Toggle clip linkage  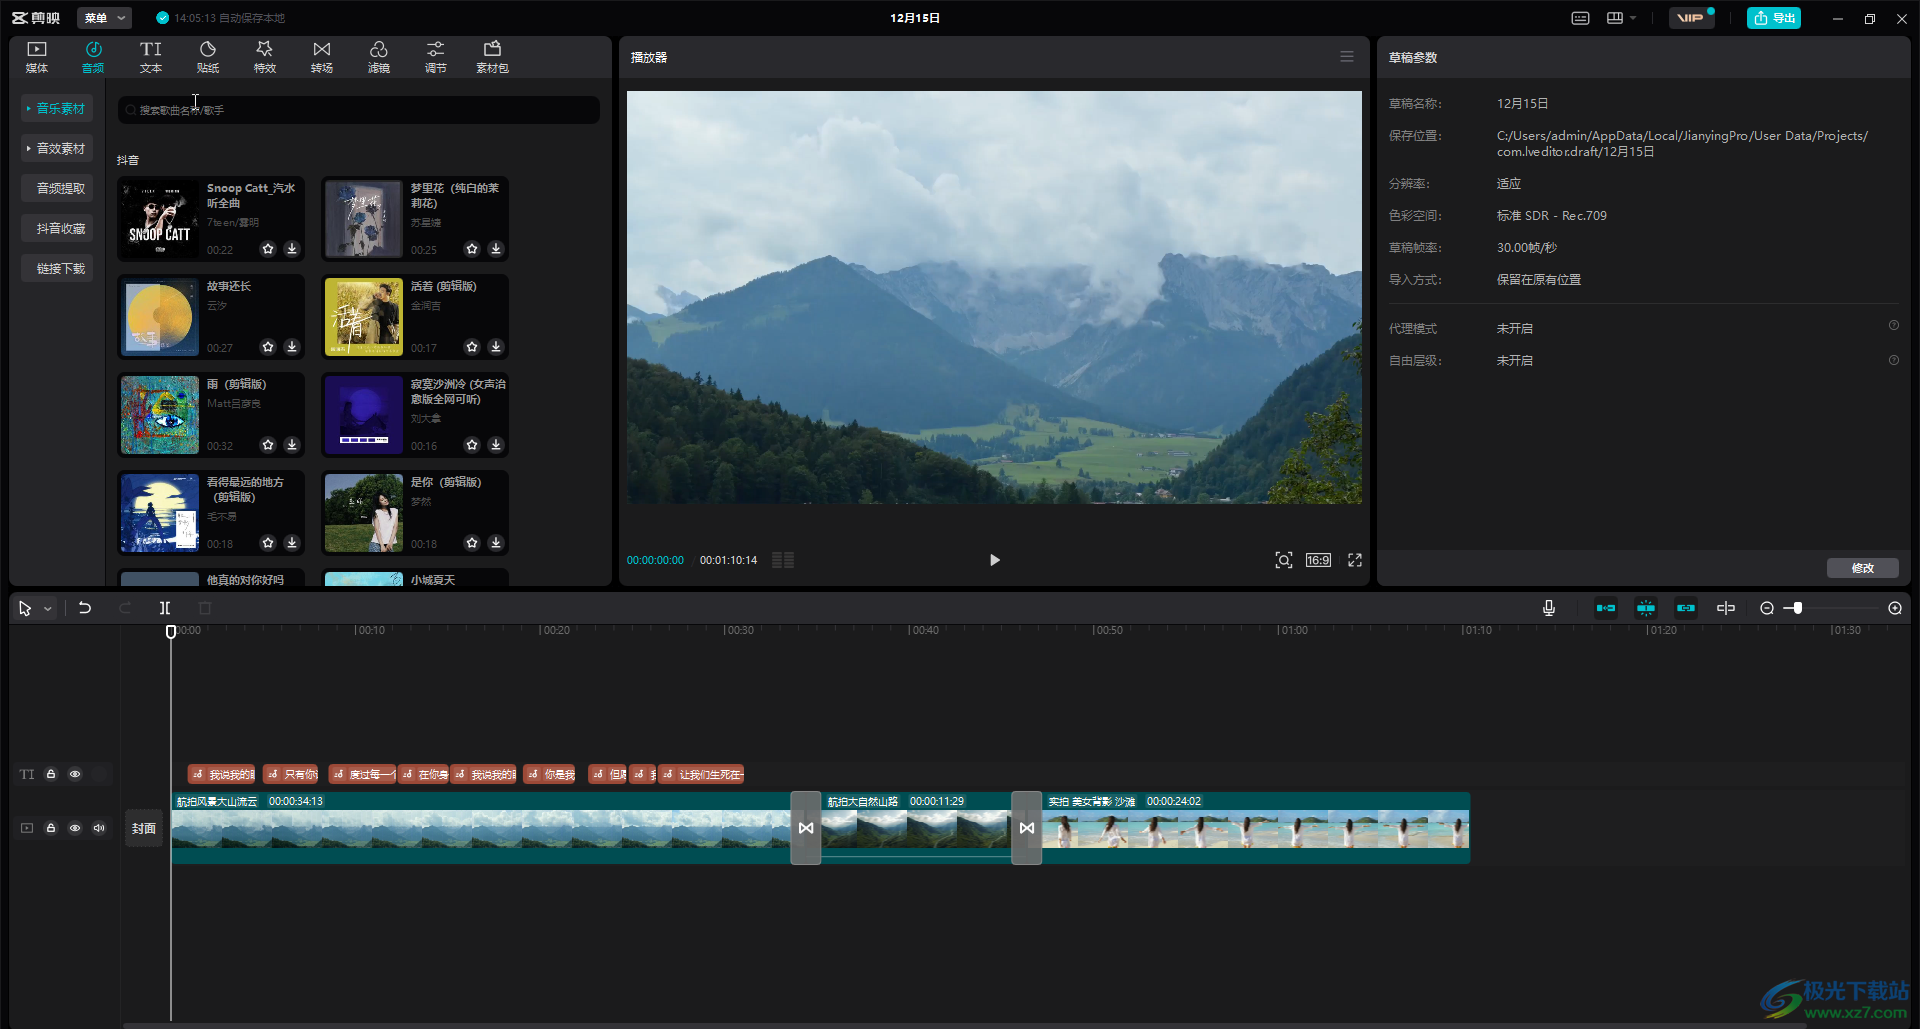coord(1686,608)
